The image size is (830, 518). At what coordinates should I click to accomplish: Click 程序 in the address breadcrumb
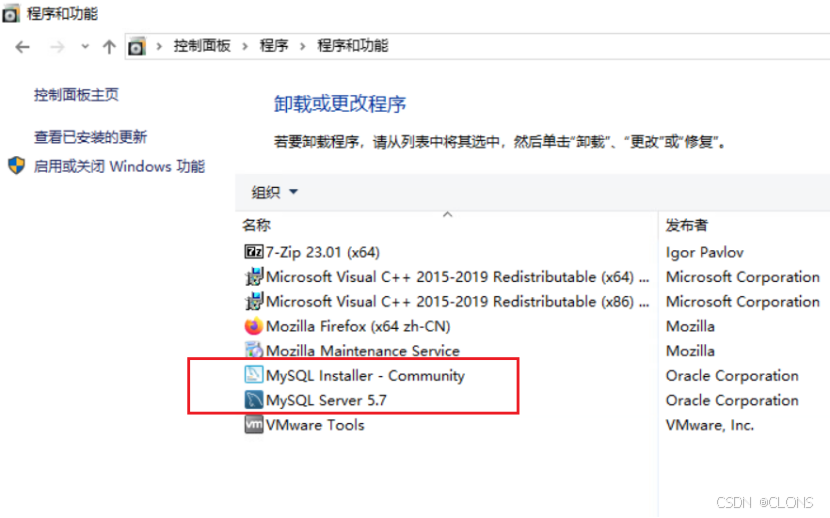[274, 46]
